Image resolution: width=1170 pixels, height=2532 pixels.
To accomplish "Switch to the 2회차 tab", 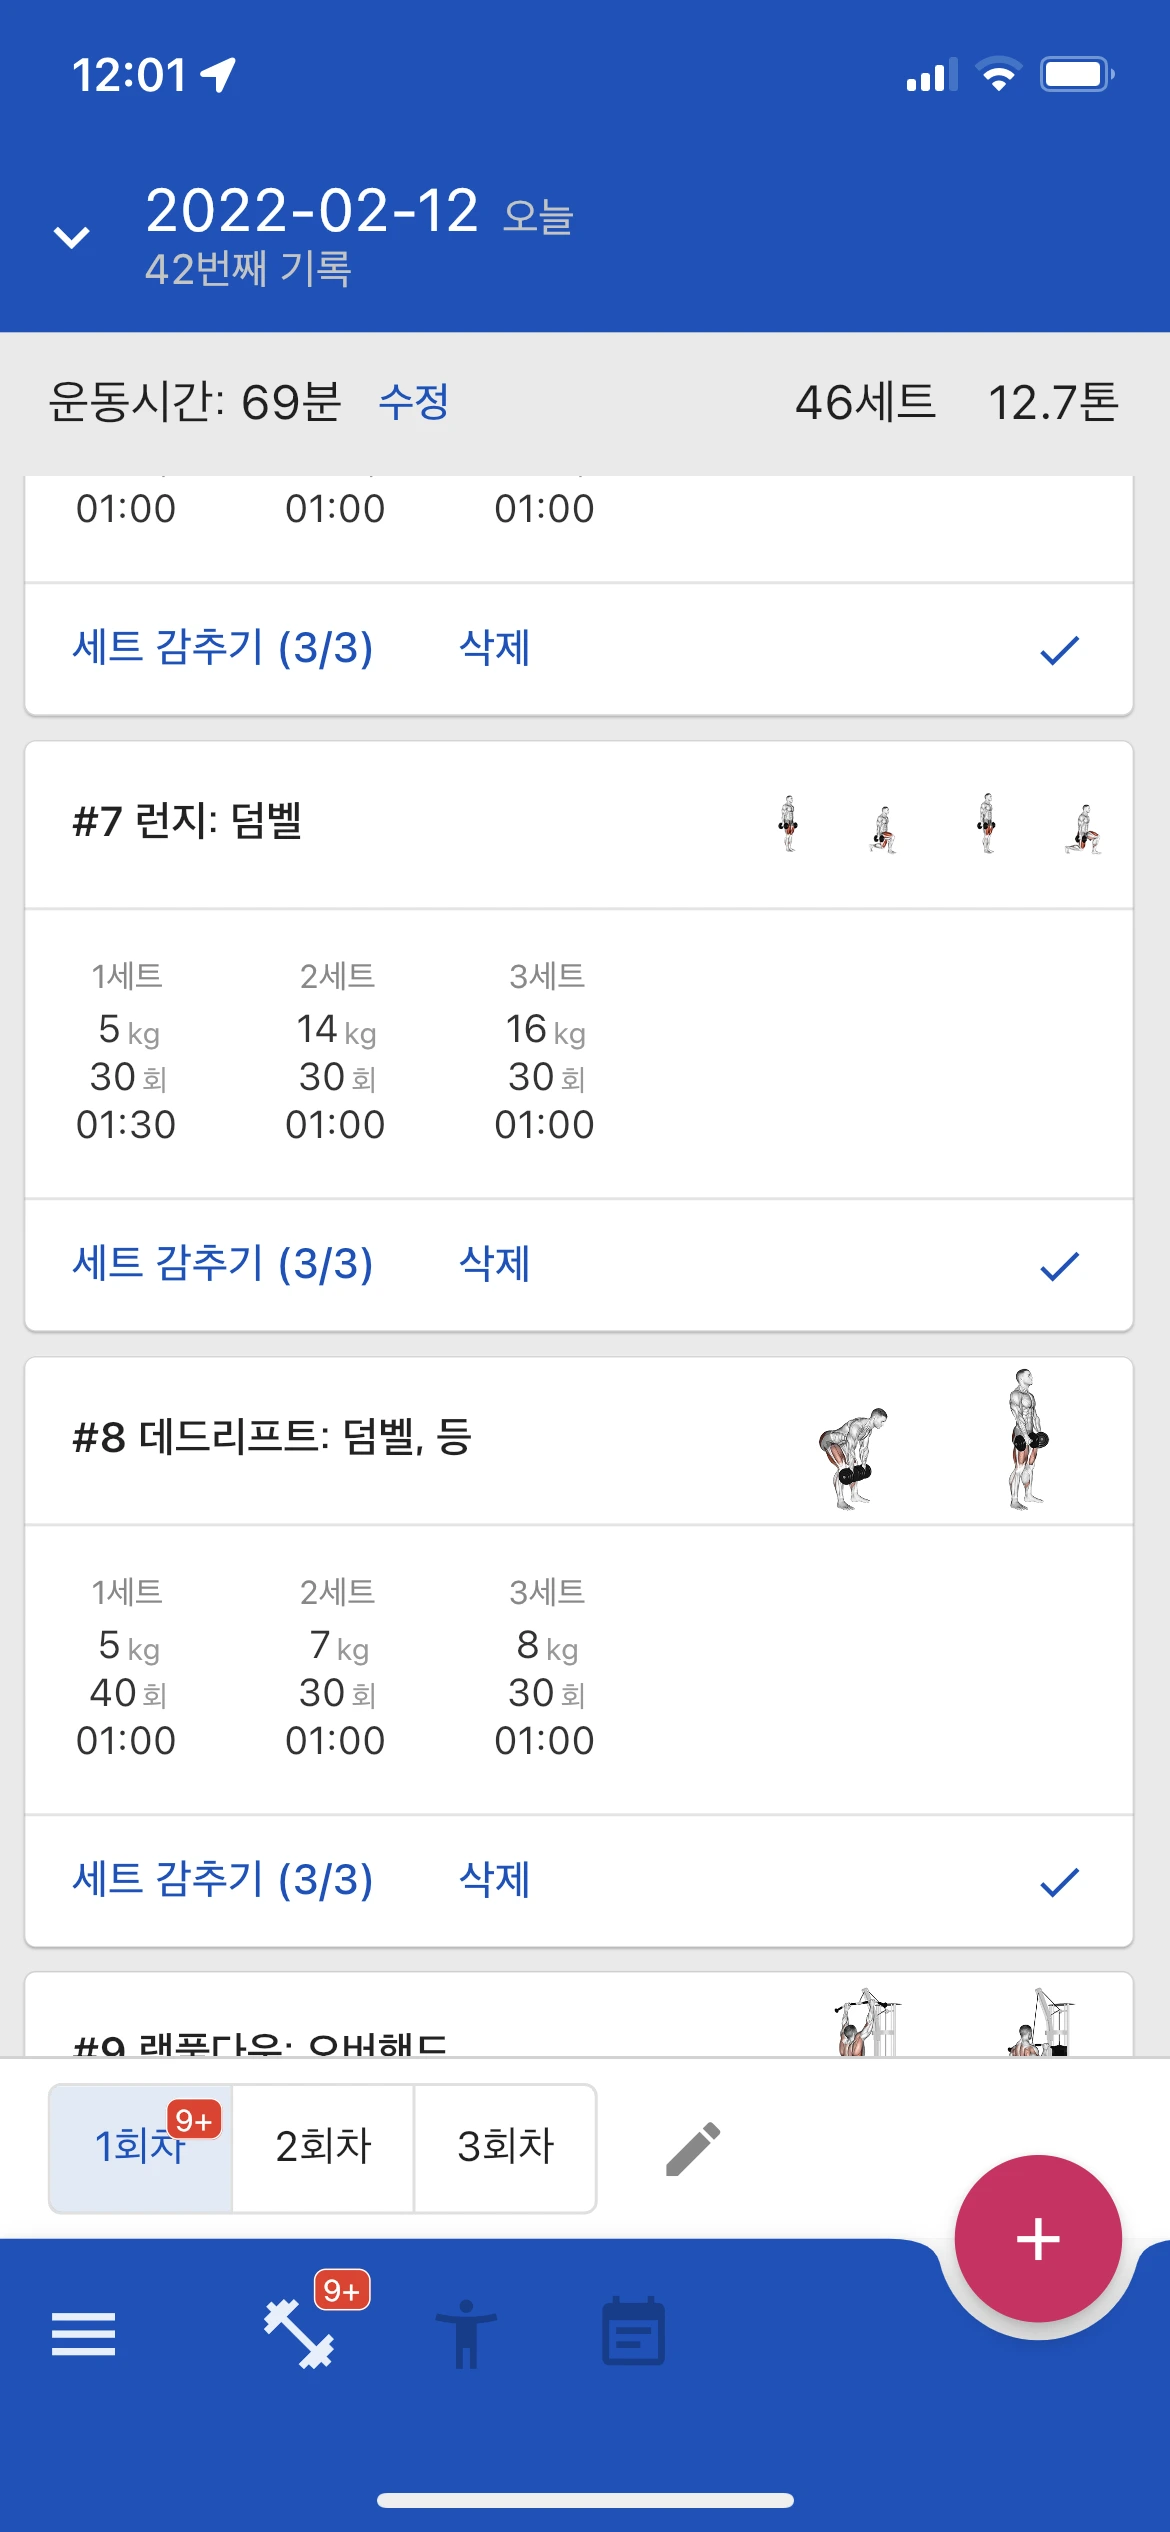I will pyautogui.click(x=323, y=2147).
